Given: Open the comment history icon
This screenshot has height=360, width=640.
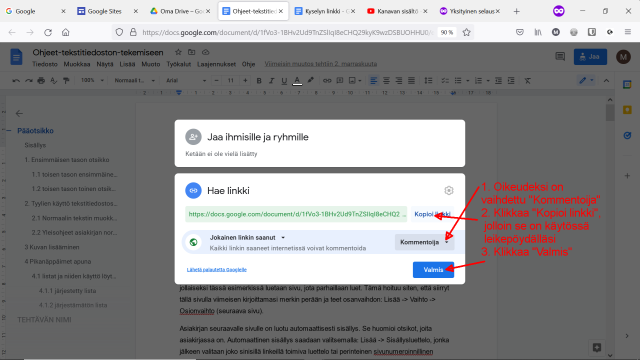Looking at the screenshot, I should click(x=560, y=57).
